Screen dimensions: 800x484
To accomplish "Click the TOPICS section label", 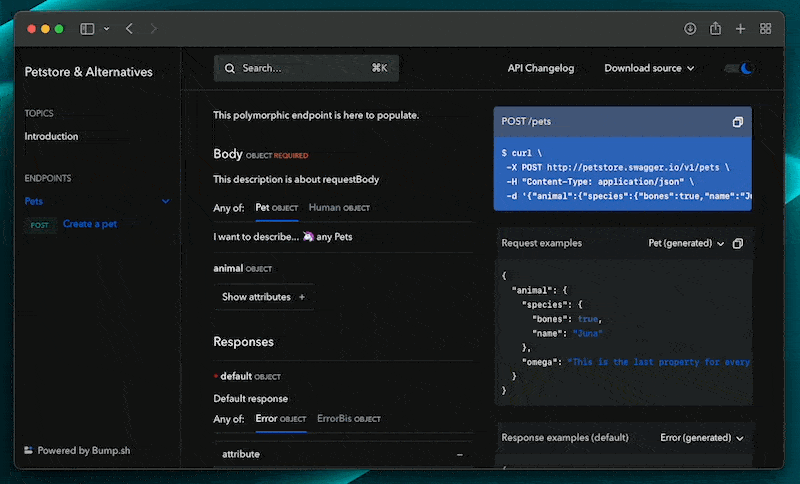I will click(39, 113).
